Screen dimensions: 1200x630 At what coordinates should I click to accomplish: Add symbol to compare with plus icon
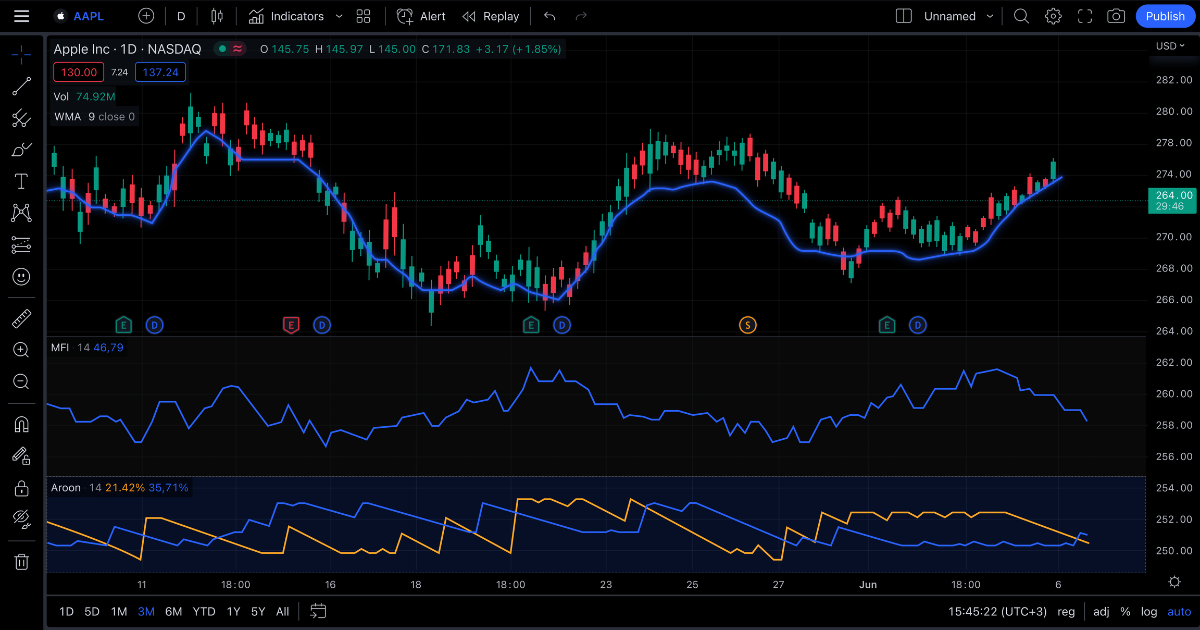tap(146, 16)
